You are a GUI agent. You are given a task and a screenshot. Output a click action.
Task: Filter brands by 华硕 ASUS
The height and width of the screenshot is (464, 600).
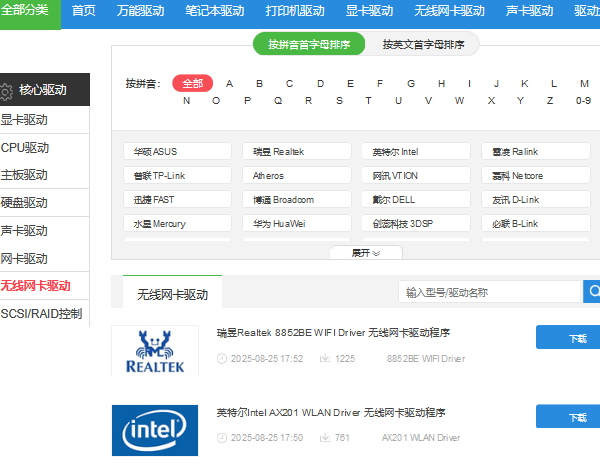(x=182, y=152)
